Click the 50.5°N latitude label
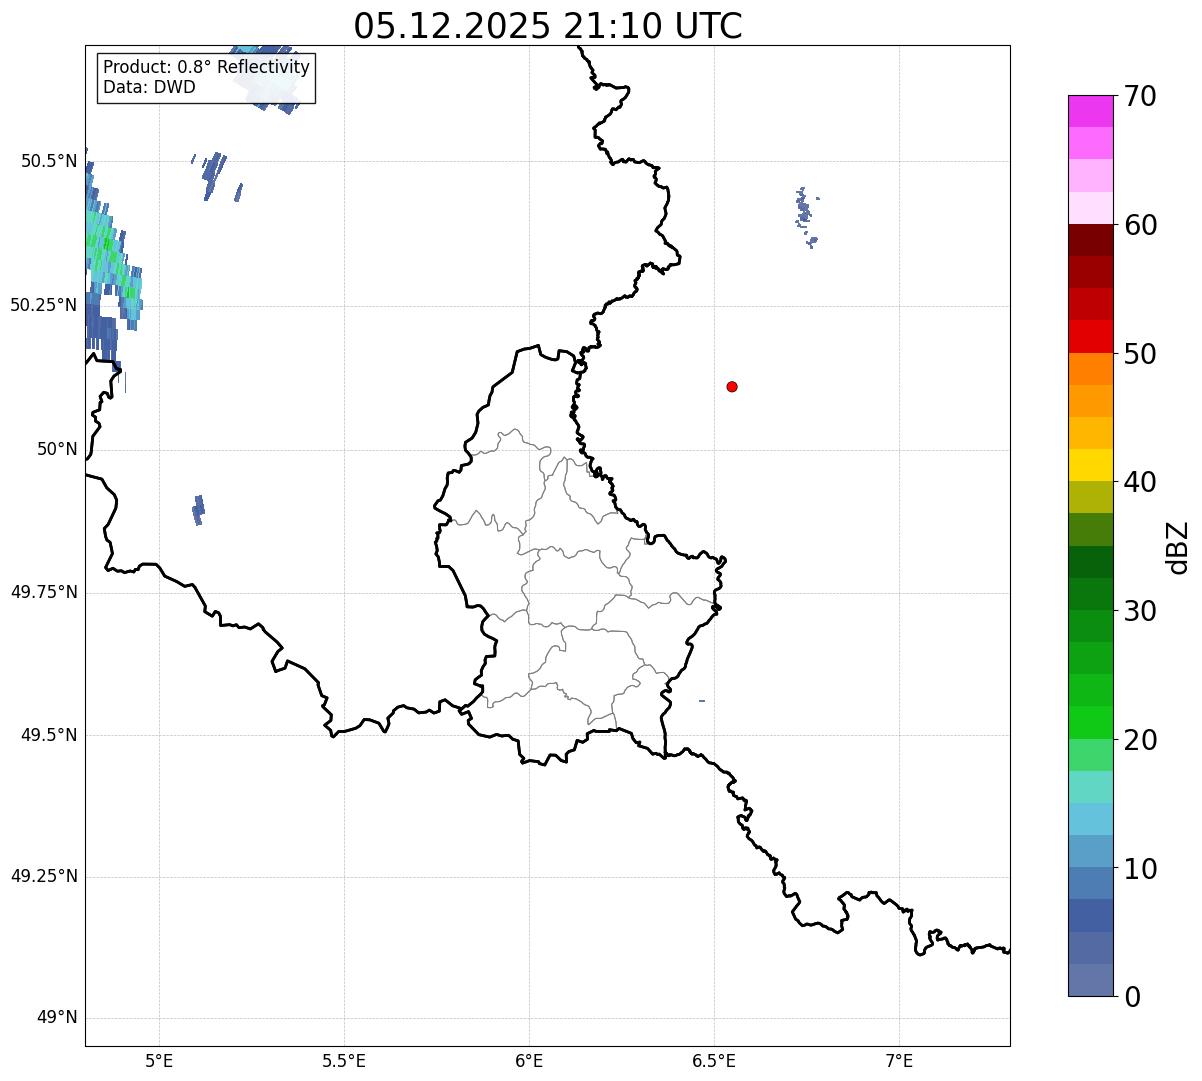This screenshot has width=1202, height=1081. [49, 161]
